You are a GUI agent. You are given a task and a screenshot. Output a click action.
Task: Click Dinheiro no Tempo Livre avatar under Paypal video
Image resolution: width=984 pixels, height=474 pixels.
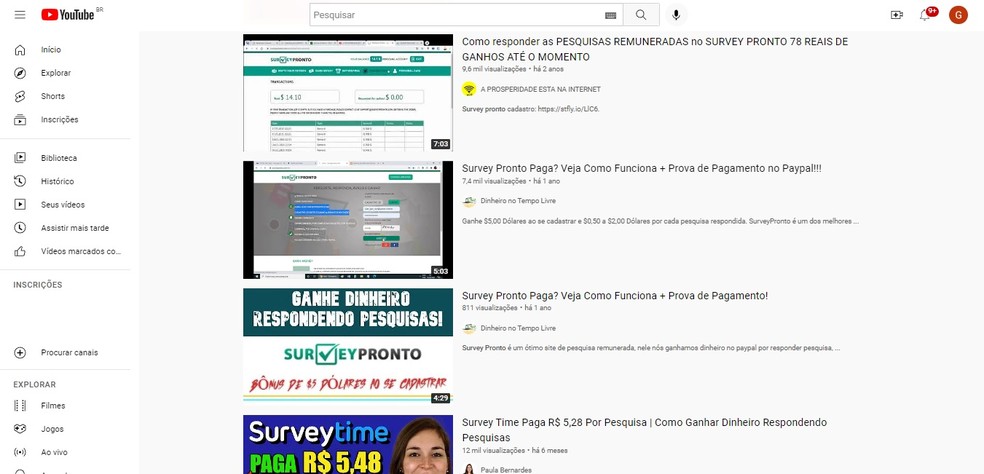tap(469, 201)
